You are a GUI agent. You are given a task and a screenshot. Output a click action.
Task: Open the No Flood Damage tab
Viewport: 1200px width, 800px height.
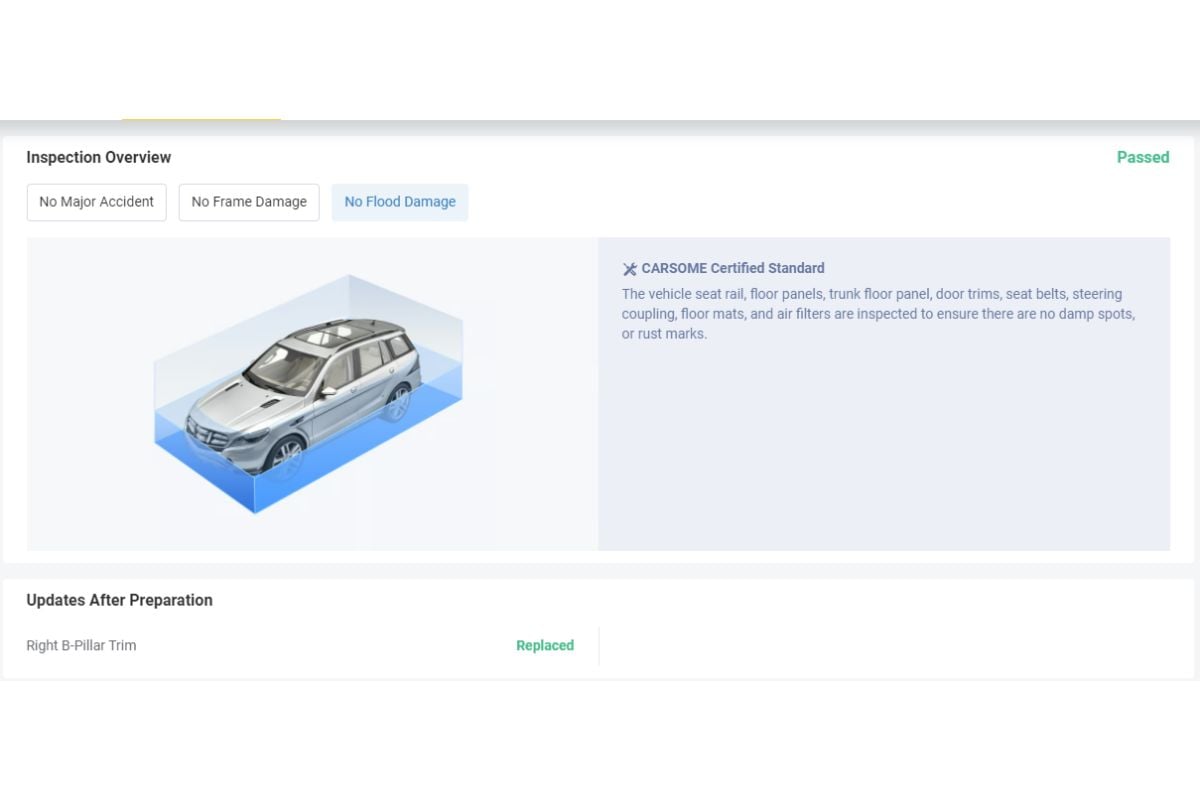(400, 202)
